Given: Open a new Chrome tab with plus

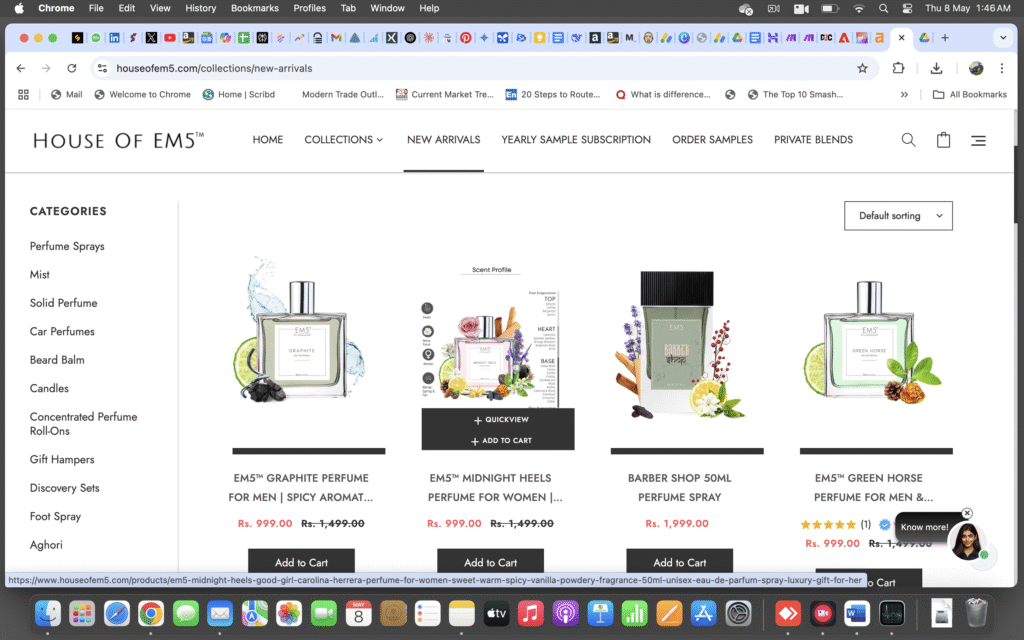Looking at the screenshot, I should [944, 38].
